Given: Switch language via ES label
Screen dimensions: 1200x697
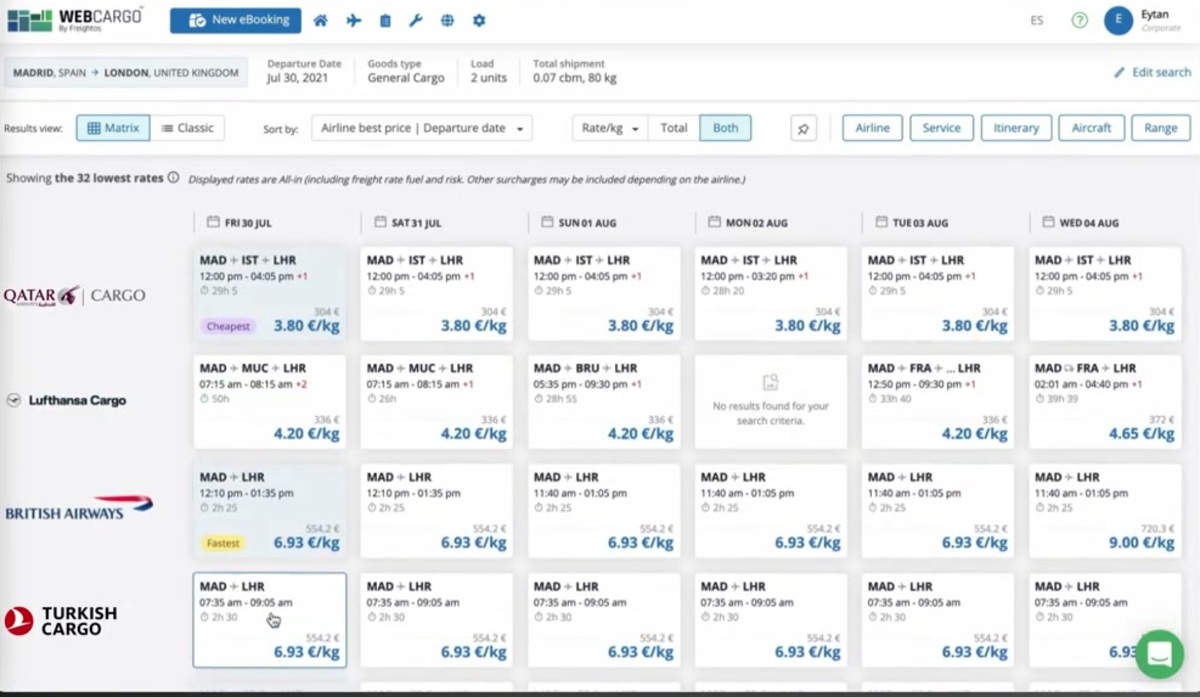Looking at the screenshot, I should coord(1037,20).
